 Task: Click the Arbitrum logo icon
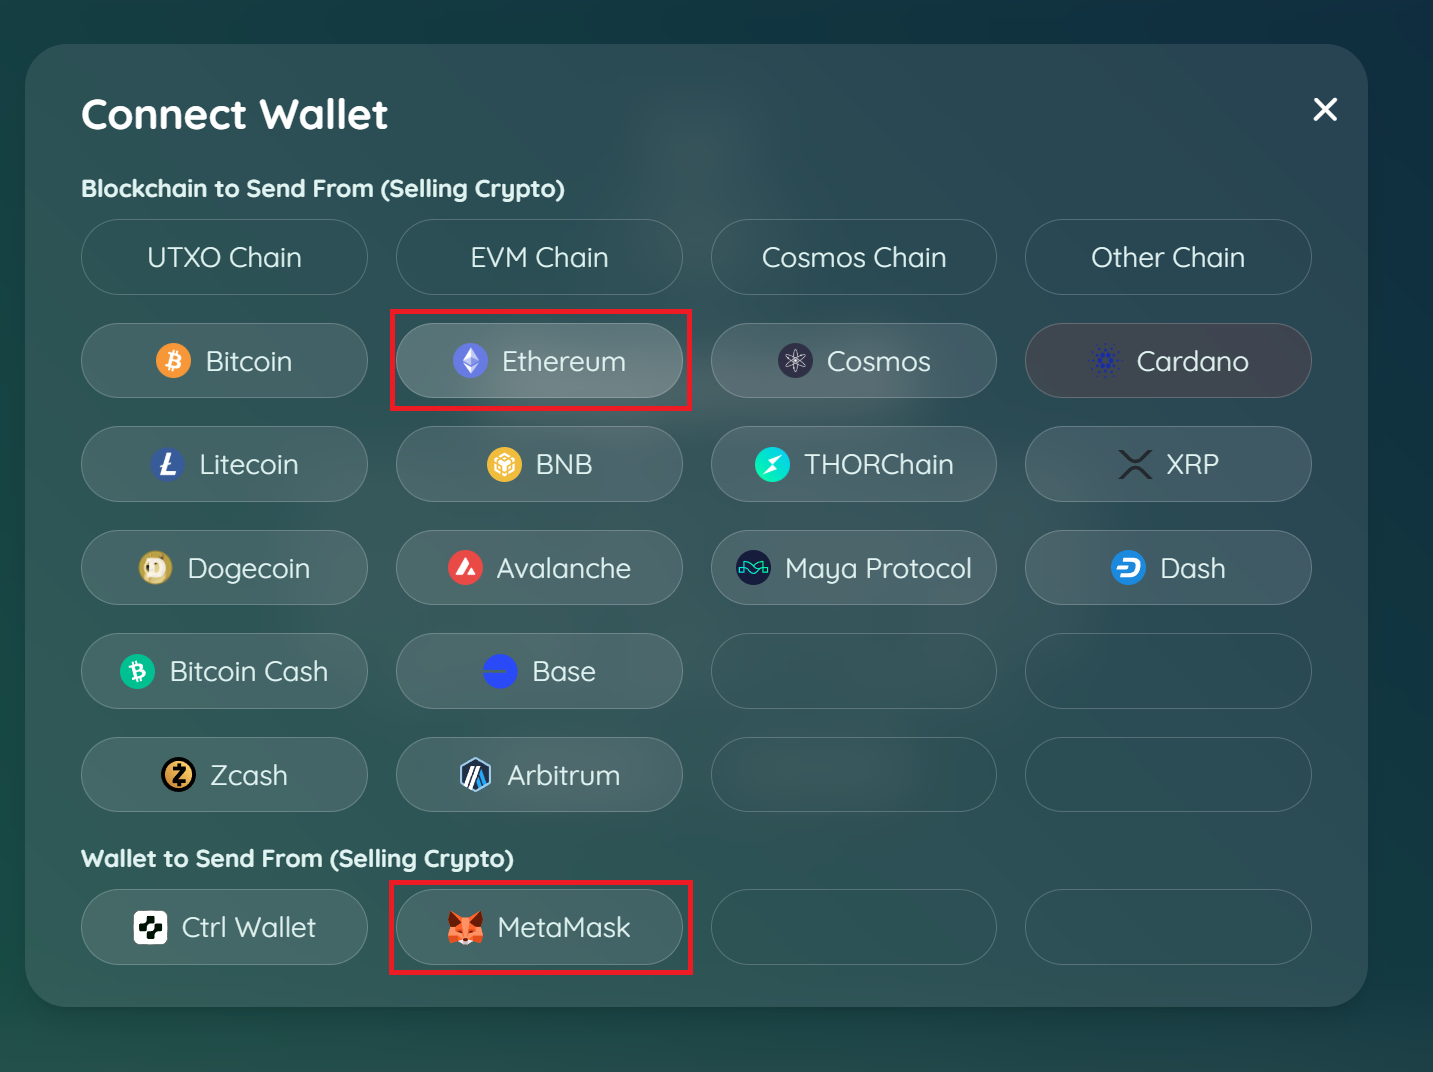coord(475,775)
